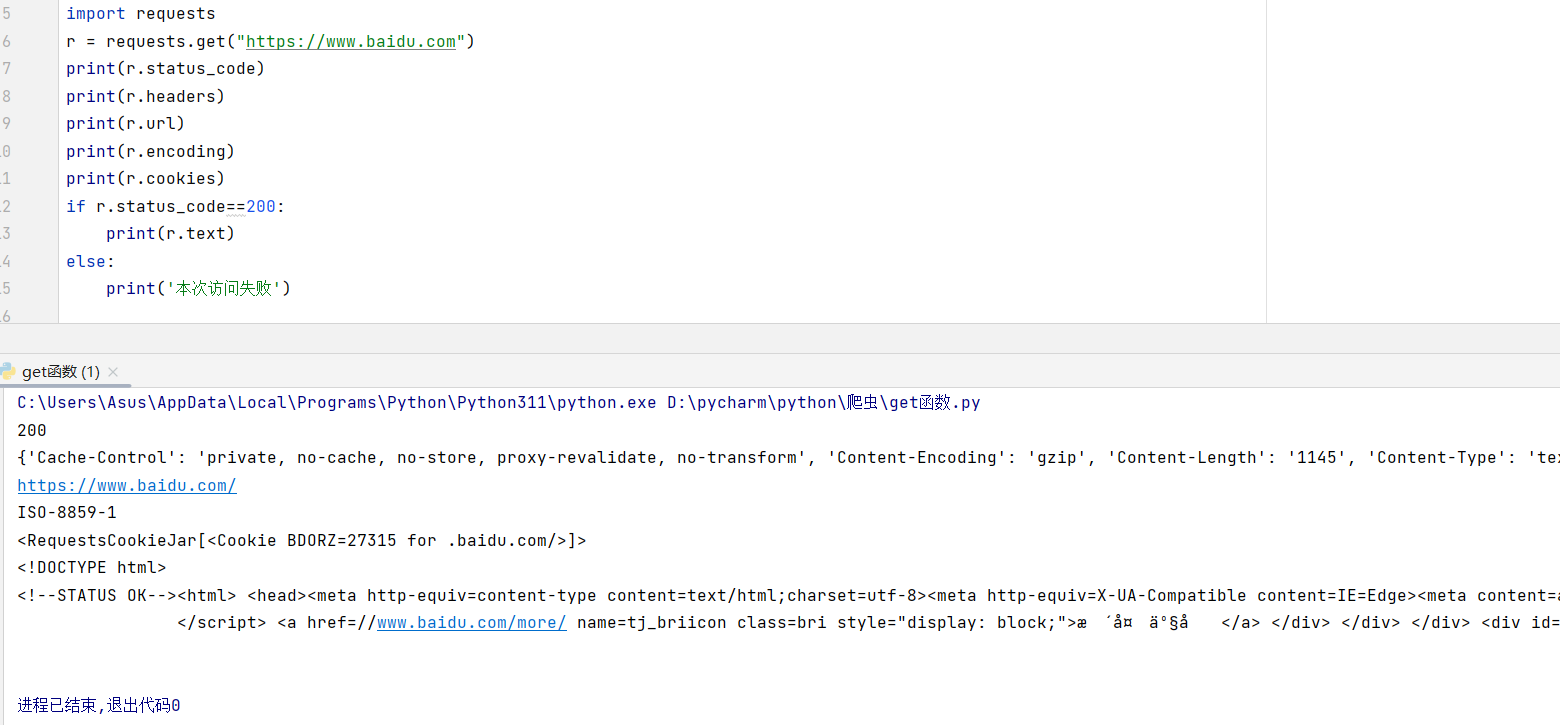Switch to the get函数 (1) run tab
The height and width of the screenshot is (725, 1560).
[60, 372]
